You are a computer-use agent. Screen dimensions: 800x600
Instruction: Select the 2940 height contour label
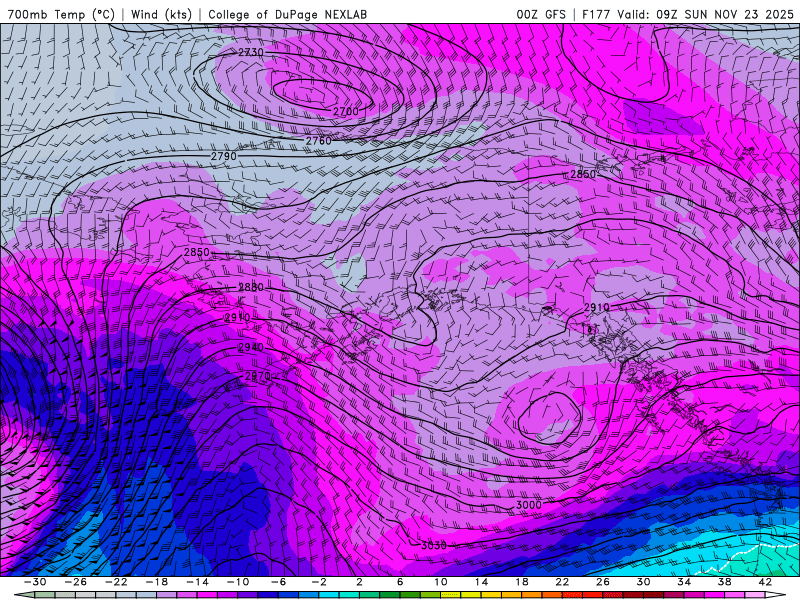point(251,347)
